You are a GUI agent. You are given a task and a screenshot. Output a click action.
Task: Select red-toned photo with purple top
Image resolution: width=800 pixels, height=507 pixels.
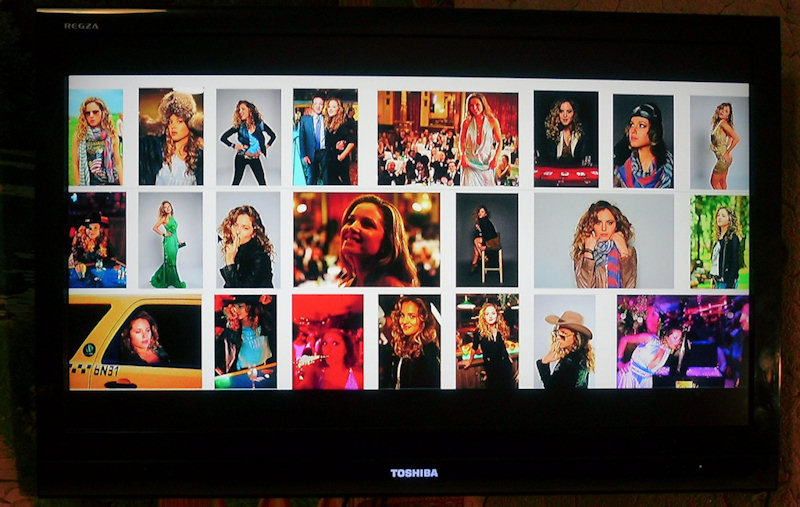[328, 342]
